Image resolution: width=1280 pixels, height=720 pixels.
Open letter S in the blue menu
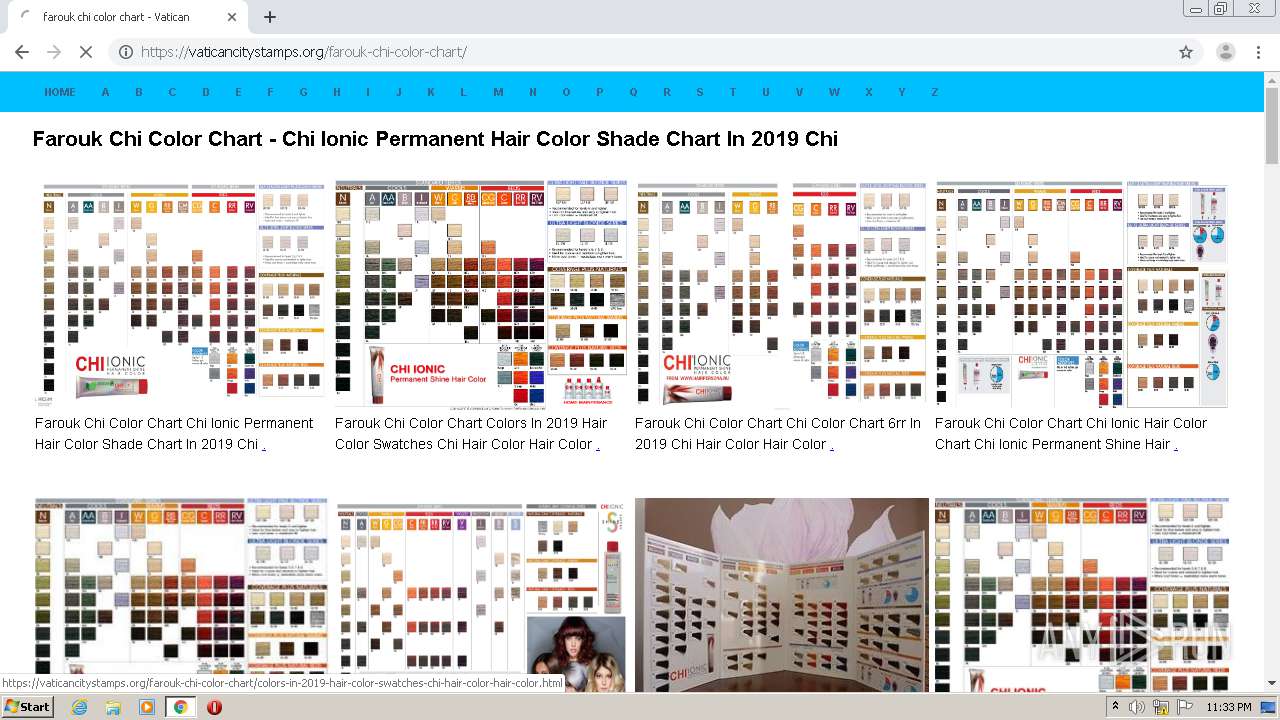(x=700, y=92)
